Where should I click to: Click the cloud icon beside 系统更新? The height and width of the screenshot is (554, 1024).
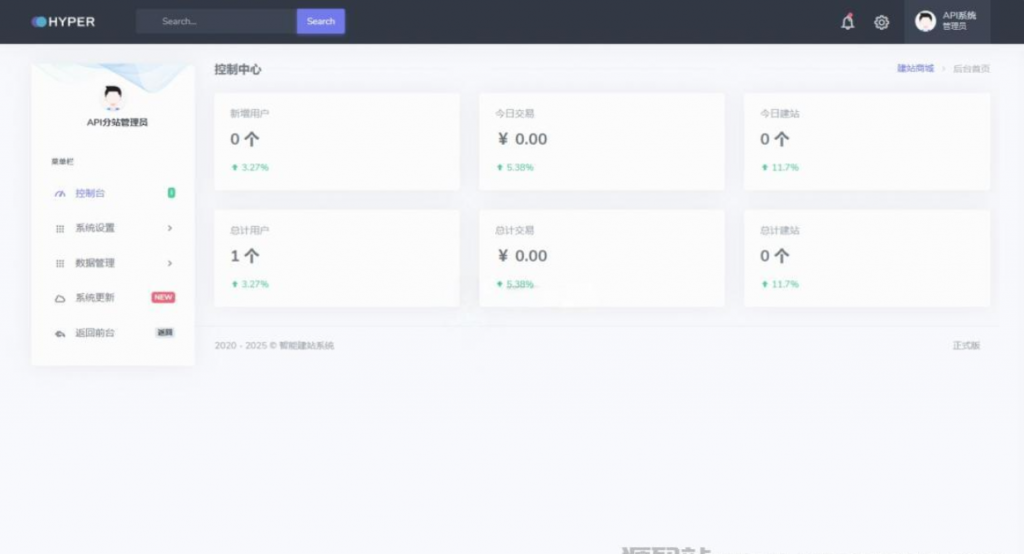click(60, 298)
